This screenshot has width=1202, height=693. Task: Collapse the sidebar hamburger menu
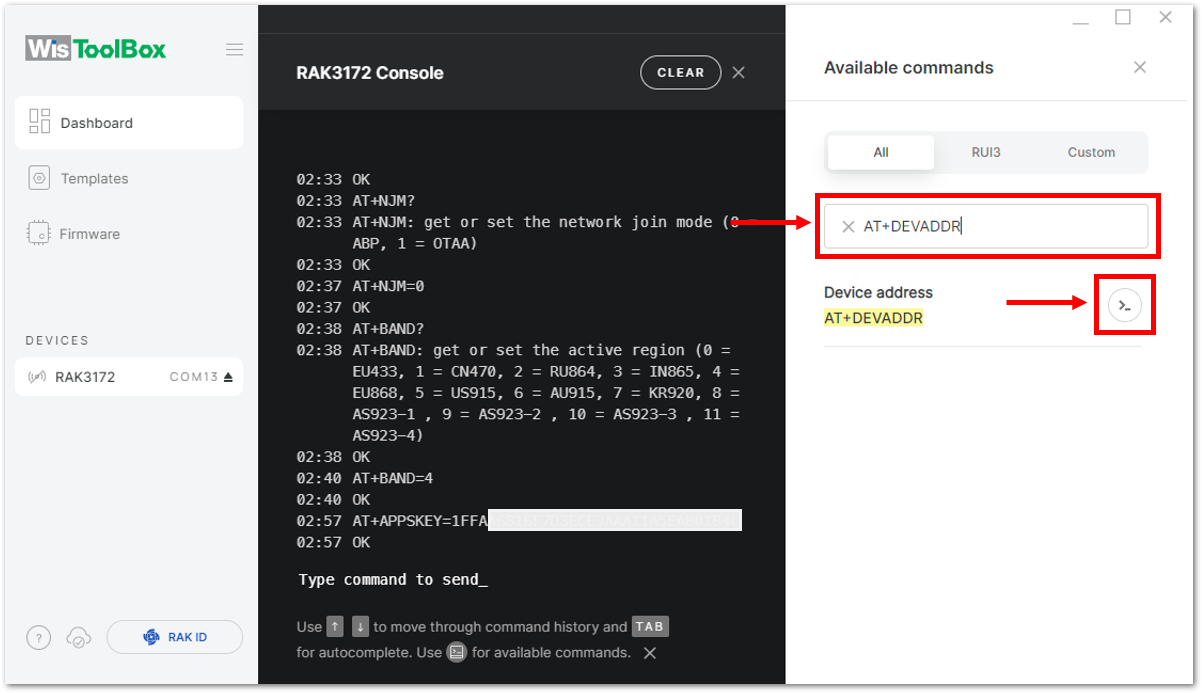[234, 50]
